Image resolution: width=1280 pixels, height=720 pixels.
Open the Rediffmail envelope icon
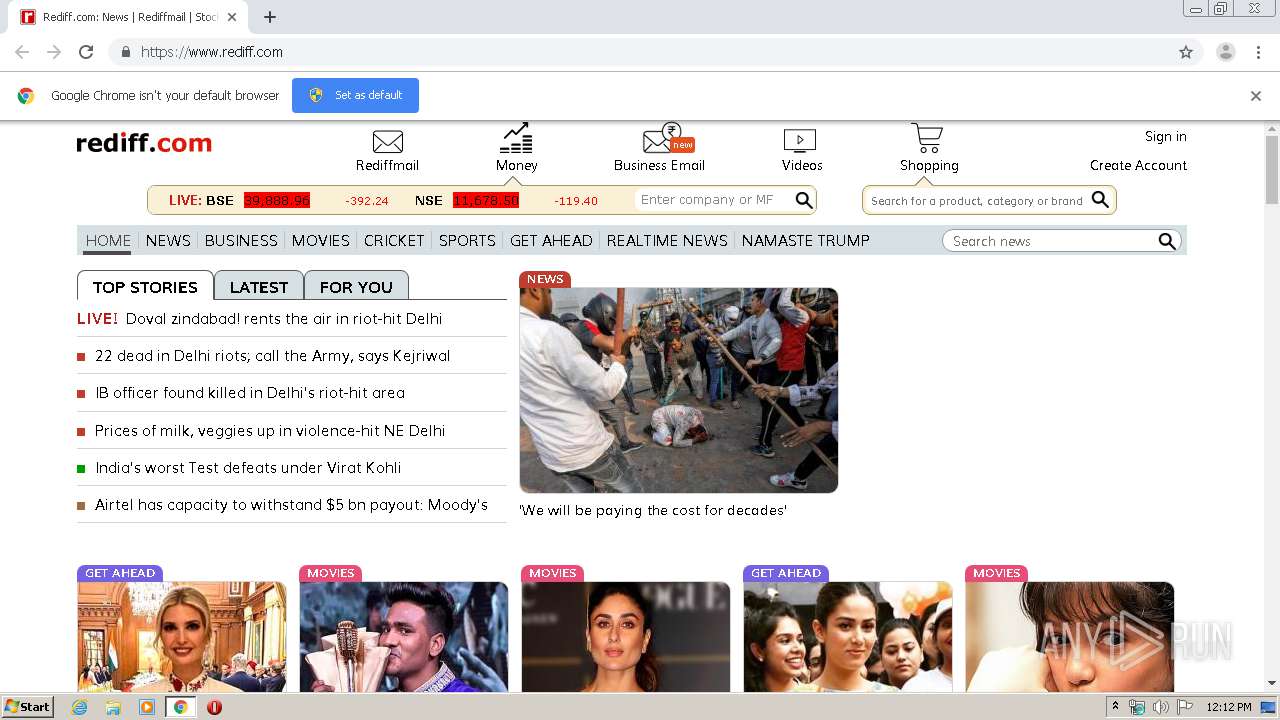click(x=387, y=142)
